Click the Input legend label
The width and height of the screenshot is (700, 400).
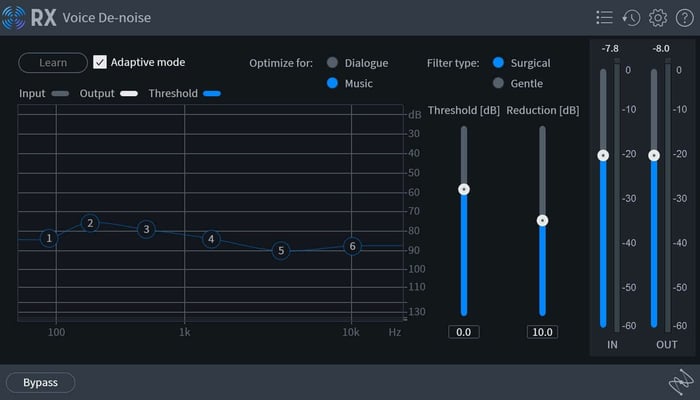(32, 93)
